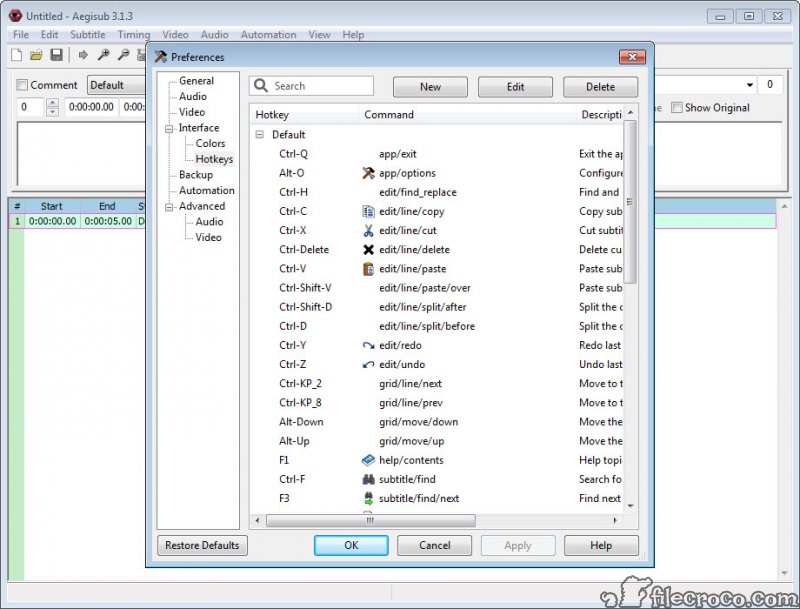Open the dropdown arrow beside the 0 field
Image resolution: width=800 pixels, height=609 pixels.
click(x=749, y=85)
